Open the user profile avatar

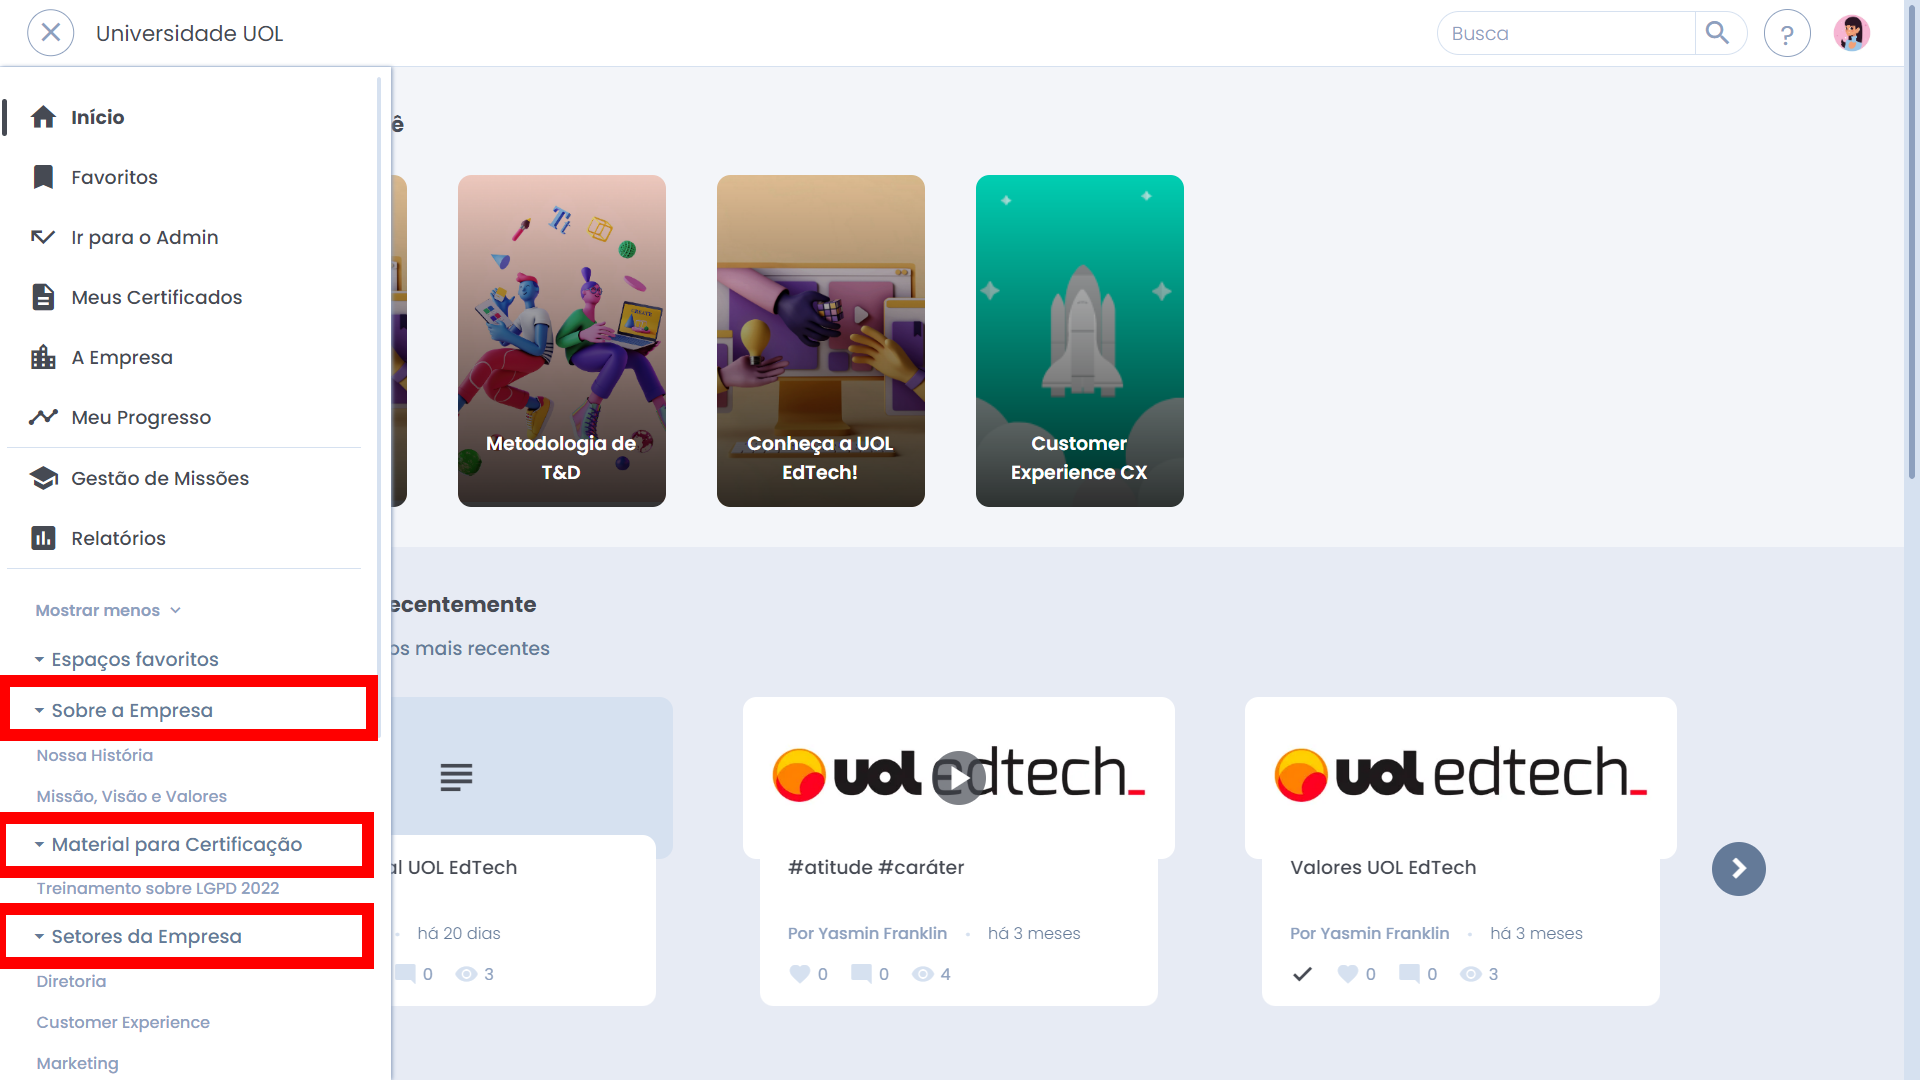point(1852,33)
